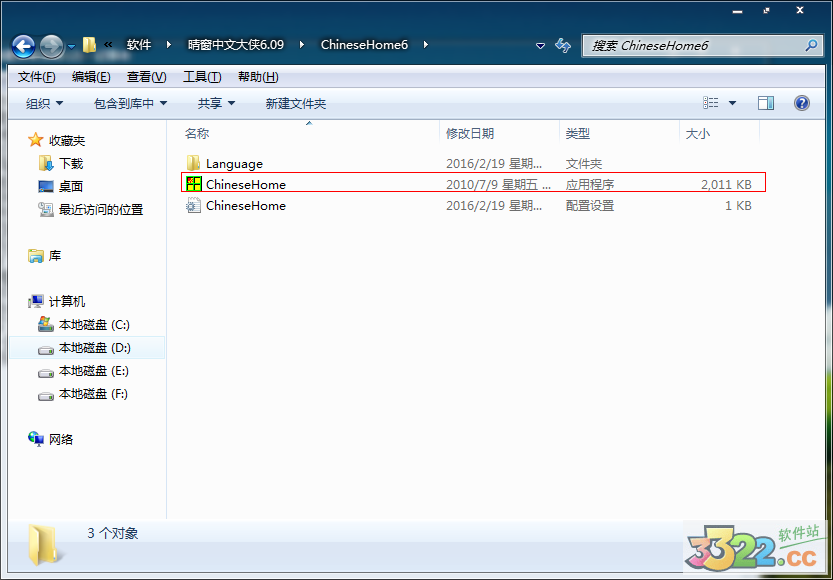Viewport: 833px width, 580px height.
Task: Click the change view icon
Action: coord(710,103)
